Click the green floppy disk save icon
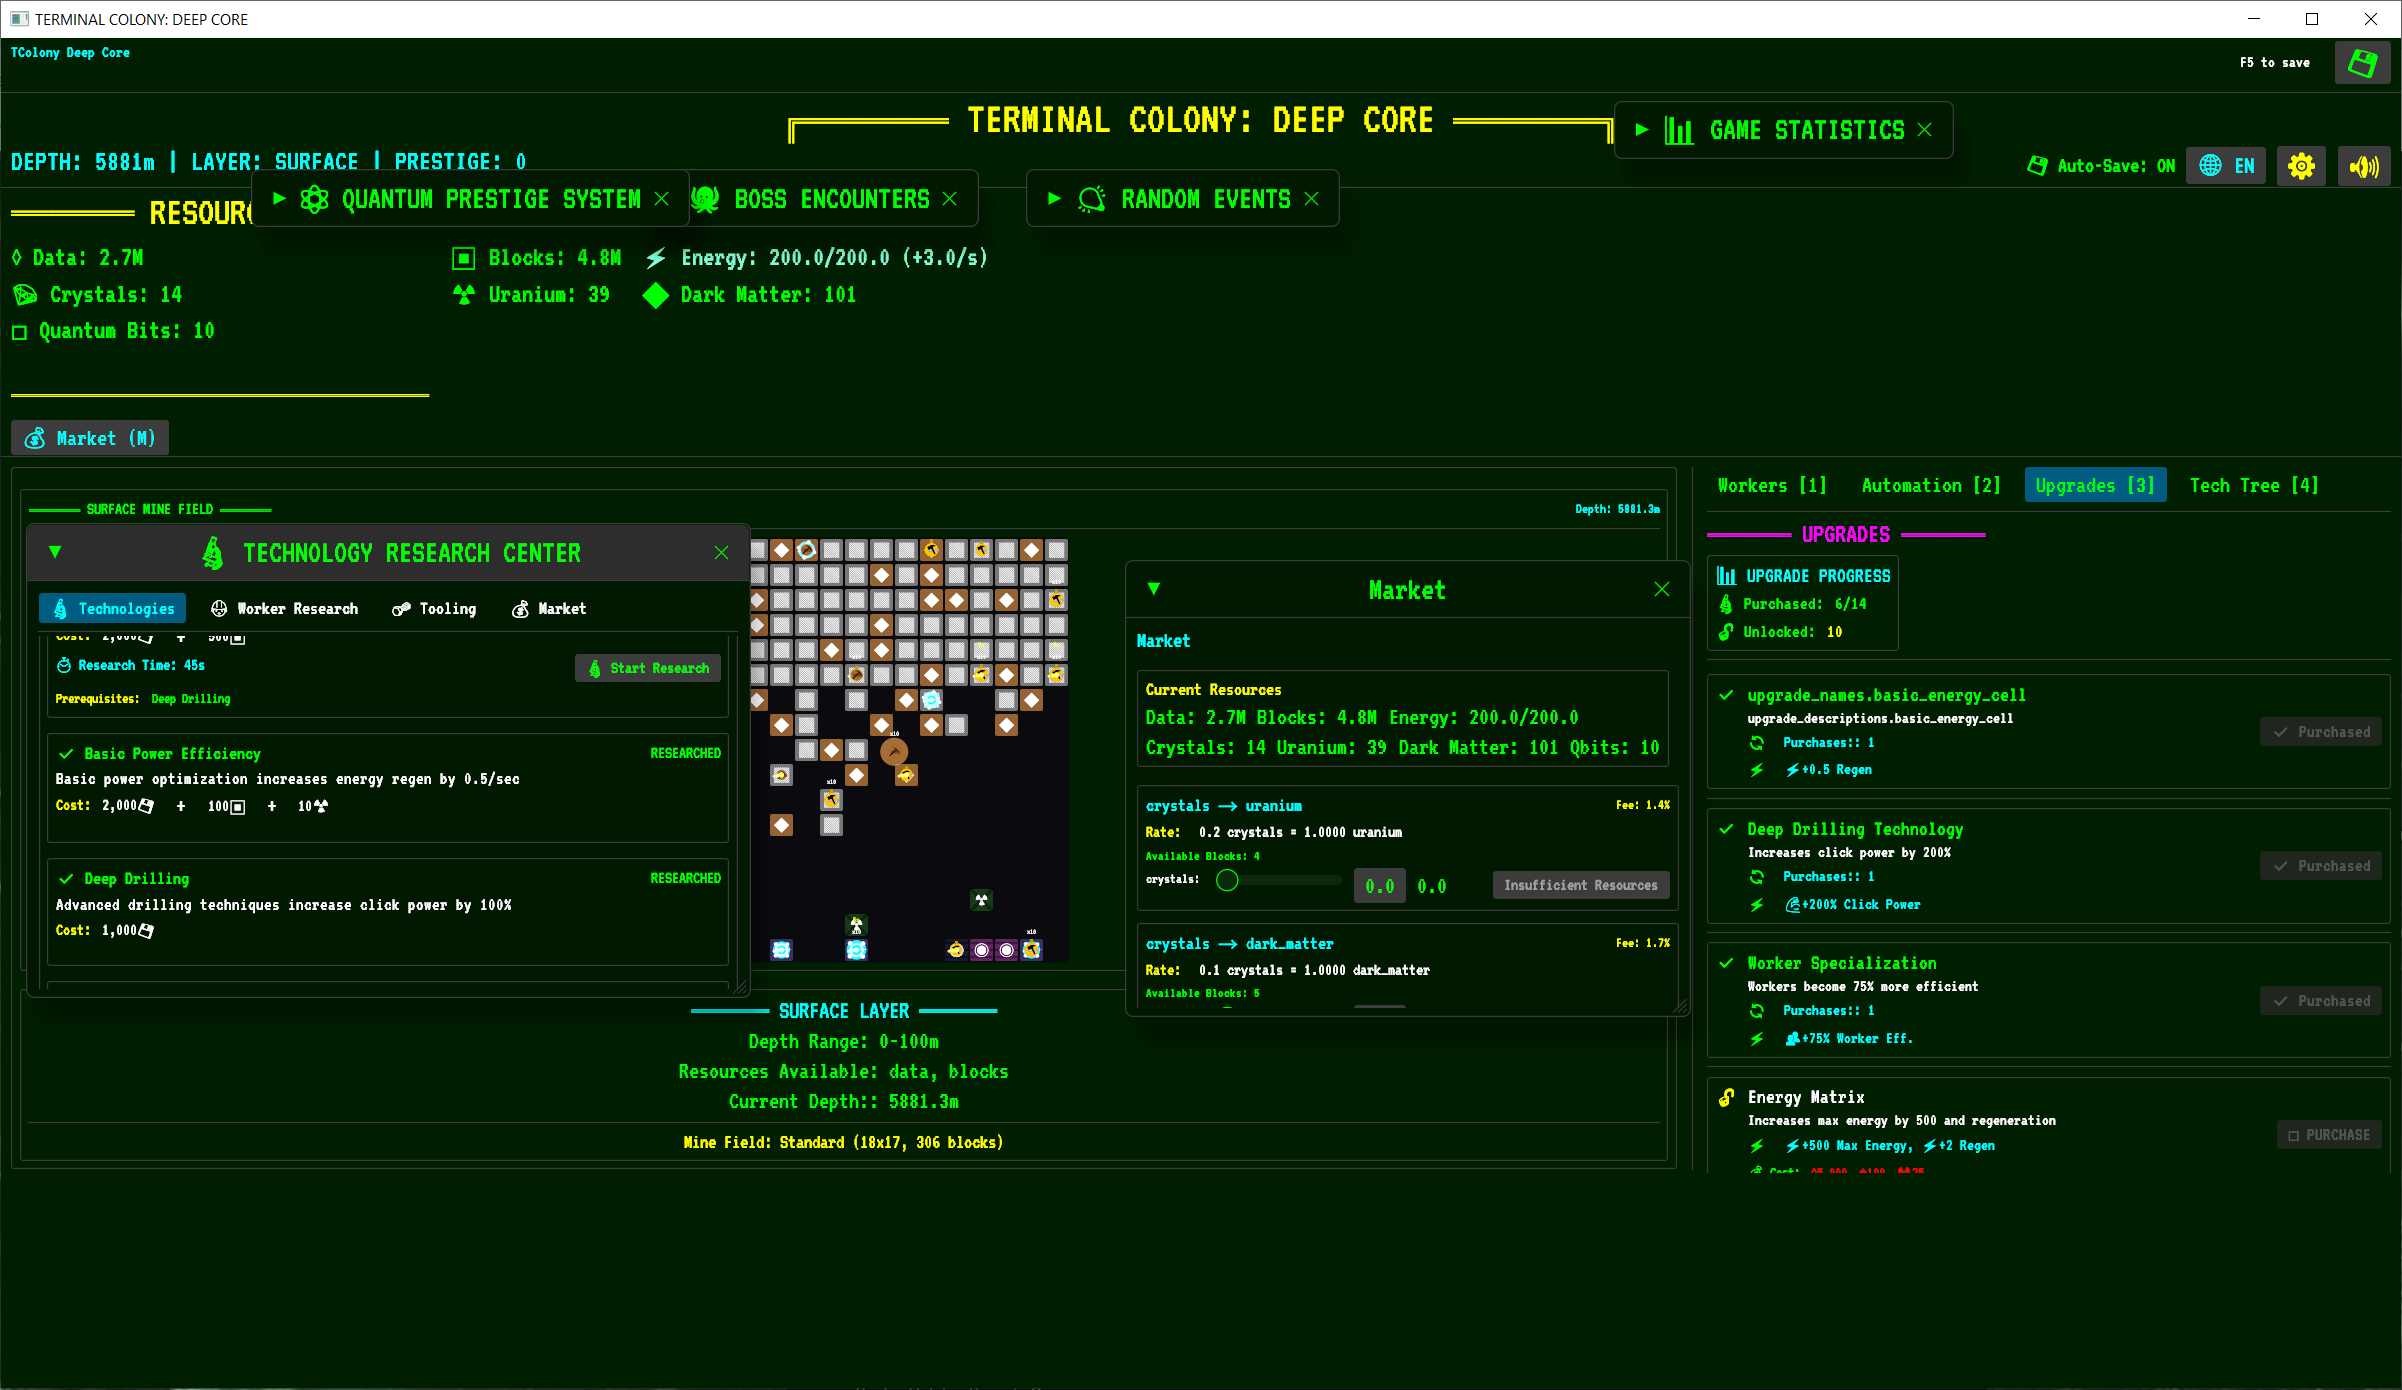The width and height of the screenshot is (2402, 1390). [2362, 63]
